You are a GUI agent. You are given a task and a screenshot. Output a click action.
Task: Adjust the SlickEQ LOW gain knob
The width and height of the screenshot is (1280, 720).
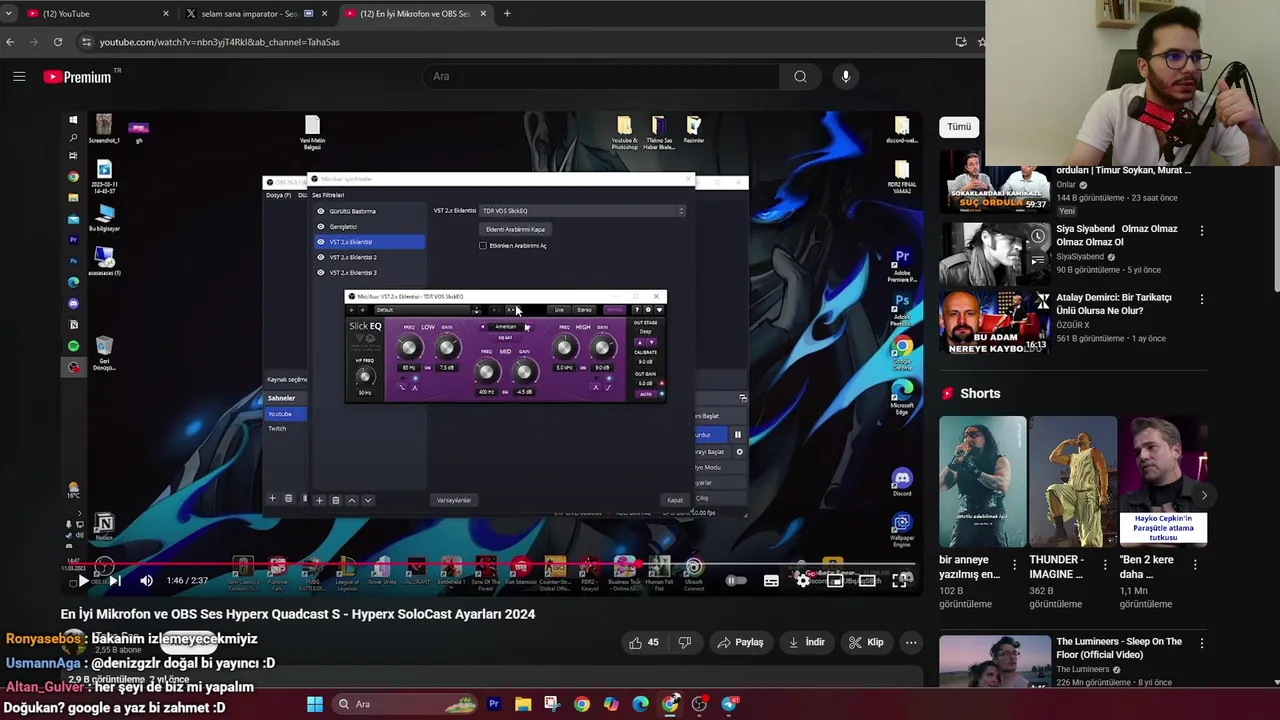click(x=448, y=347)
